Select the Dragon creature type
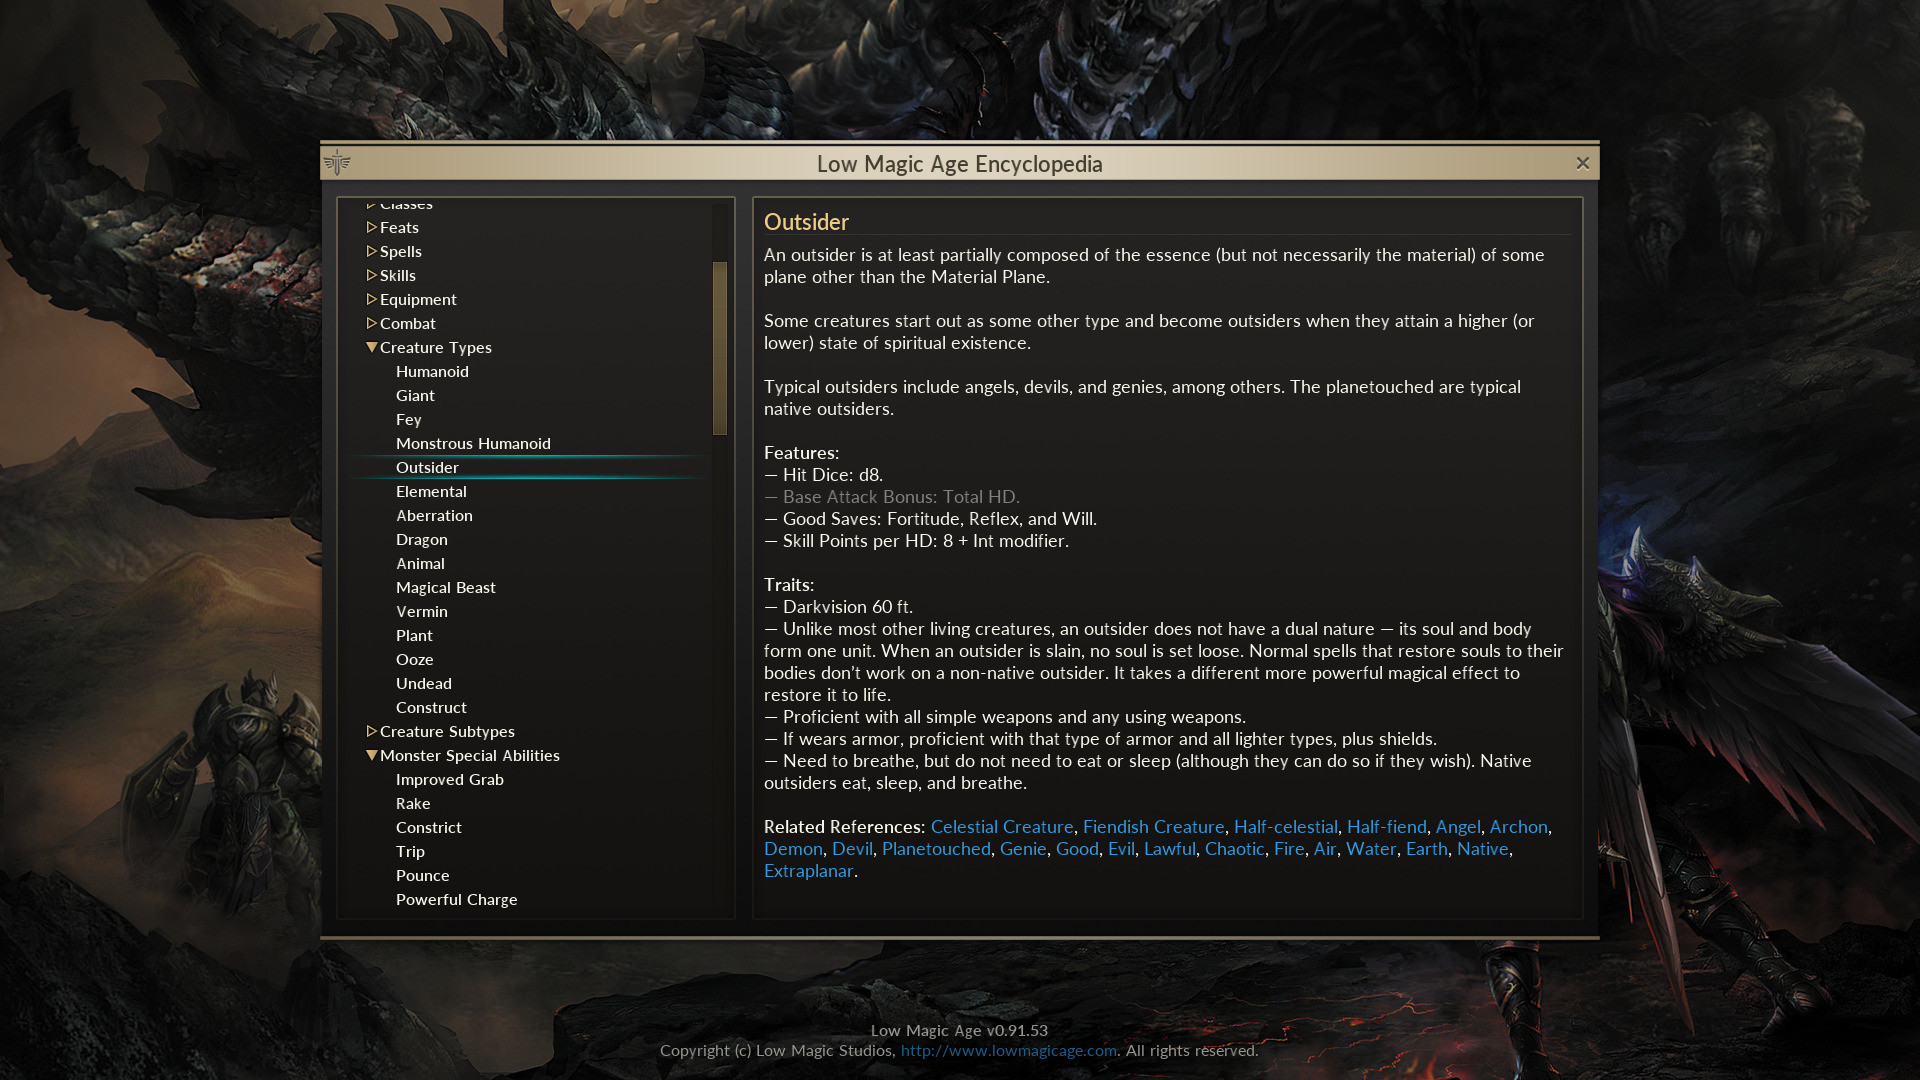The image size is (1920, 1080). tap(422, 539)
